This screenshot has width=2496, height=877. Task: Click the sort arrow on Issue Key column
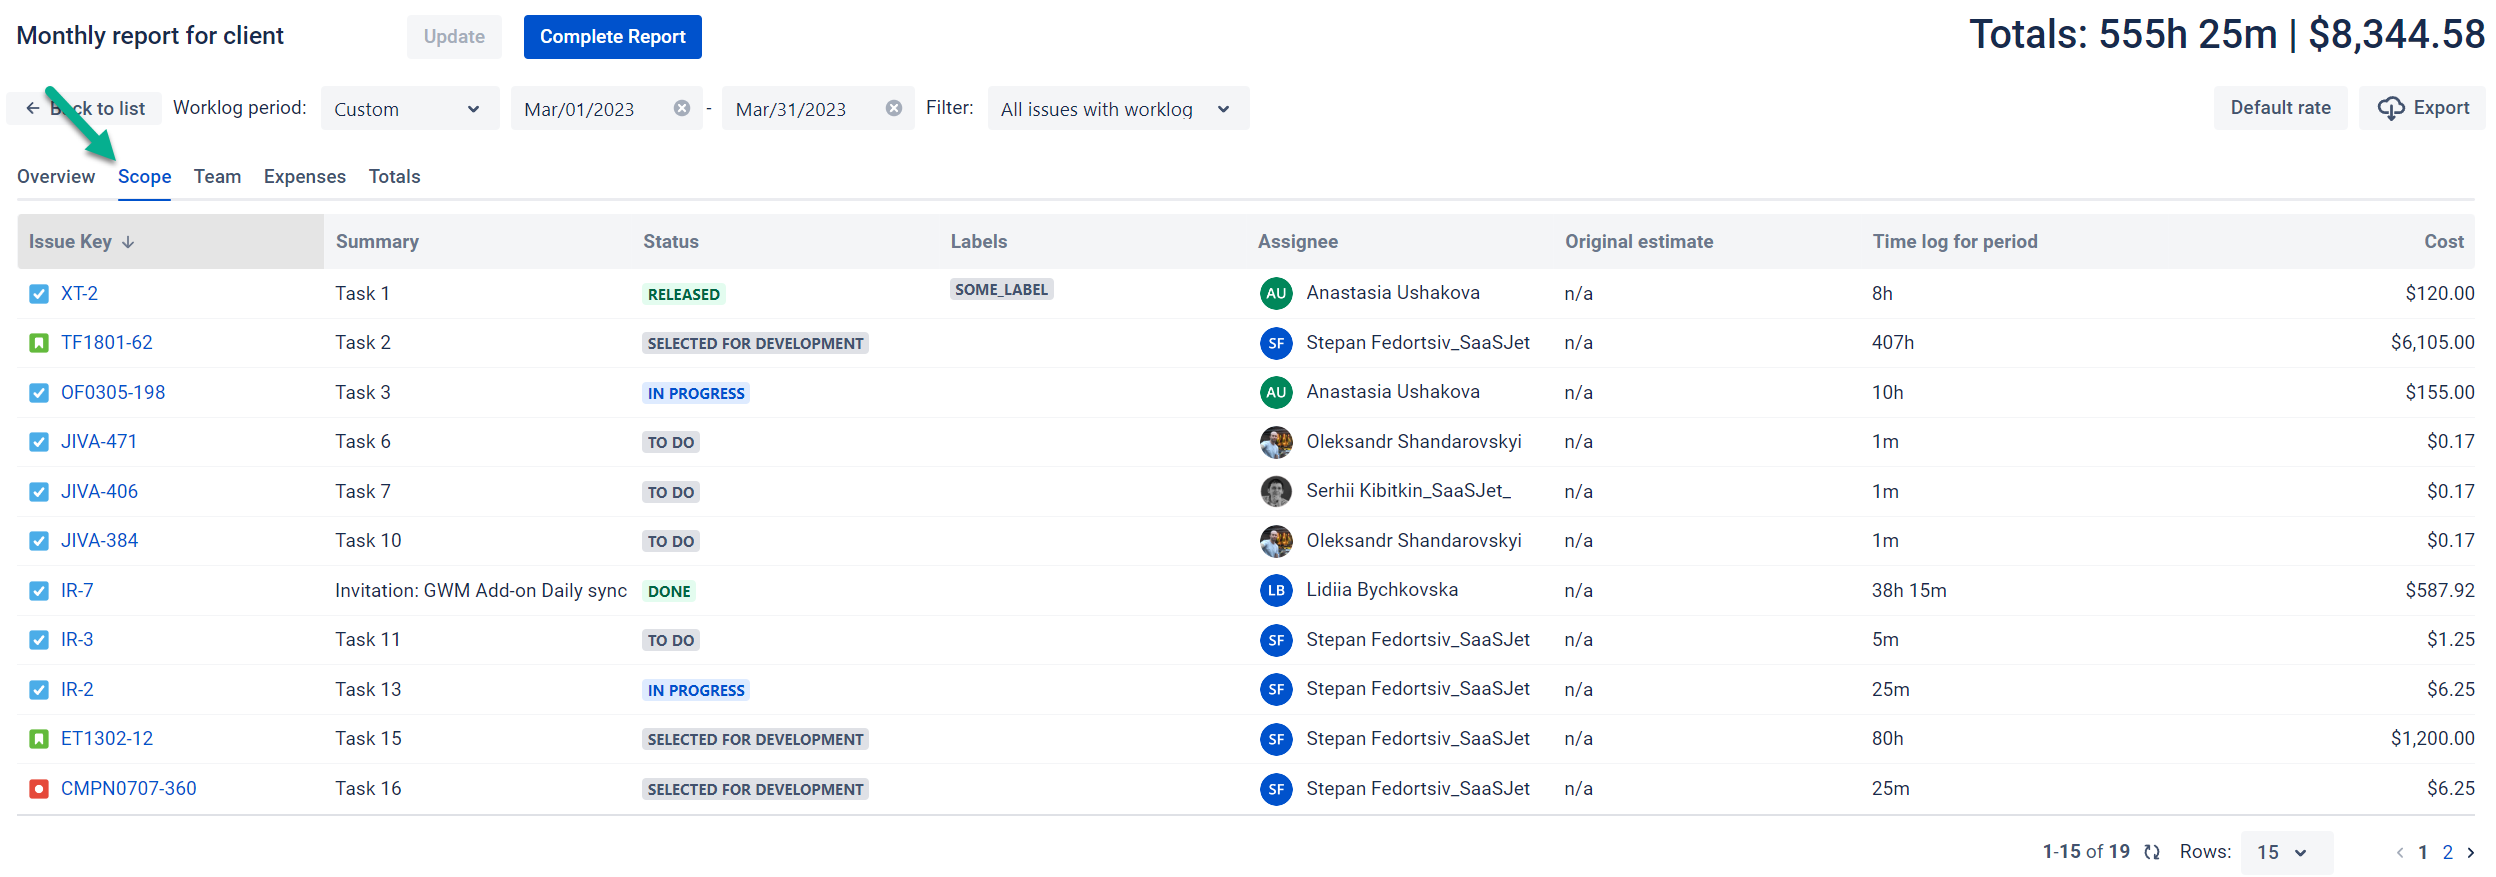tap(128, 242)
